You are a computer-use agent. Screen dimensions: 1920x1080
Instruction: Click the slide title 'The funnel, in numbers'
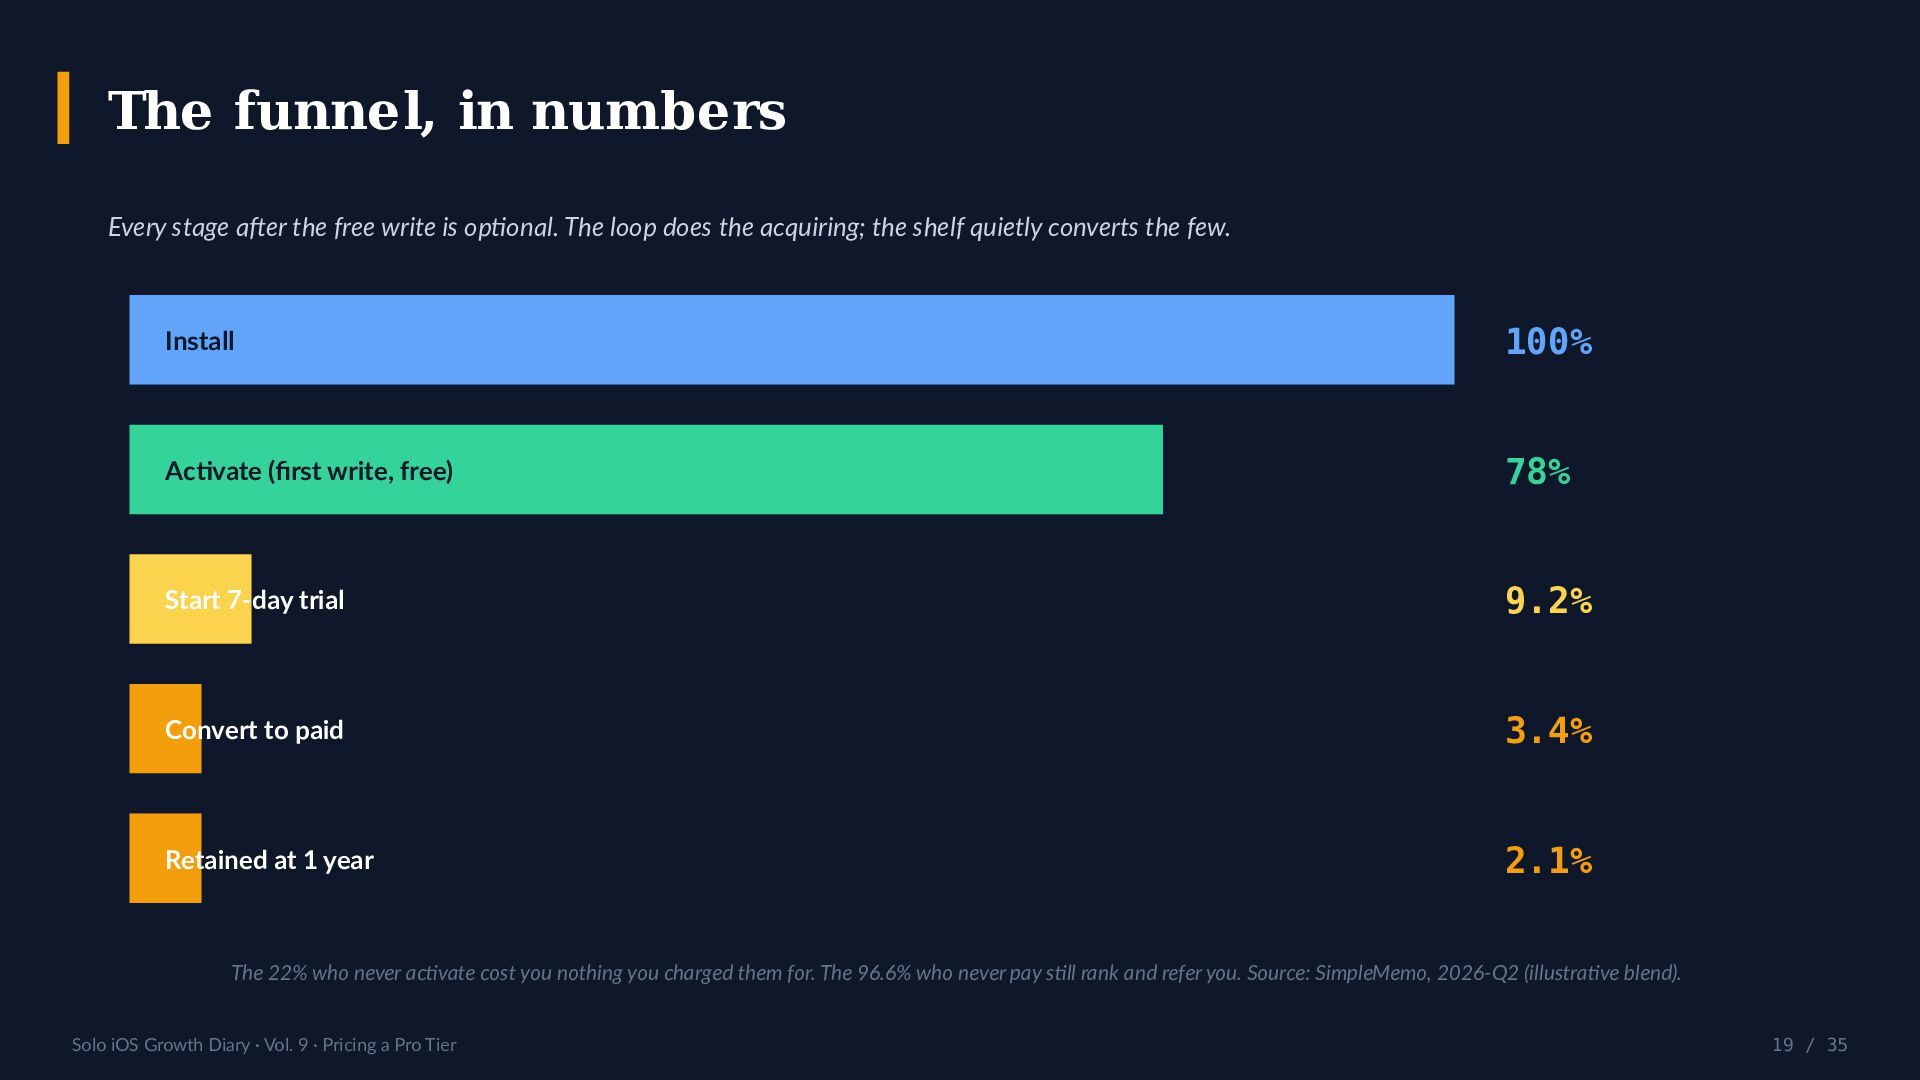point(447,110)
